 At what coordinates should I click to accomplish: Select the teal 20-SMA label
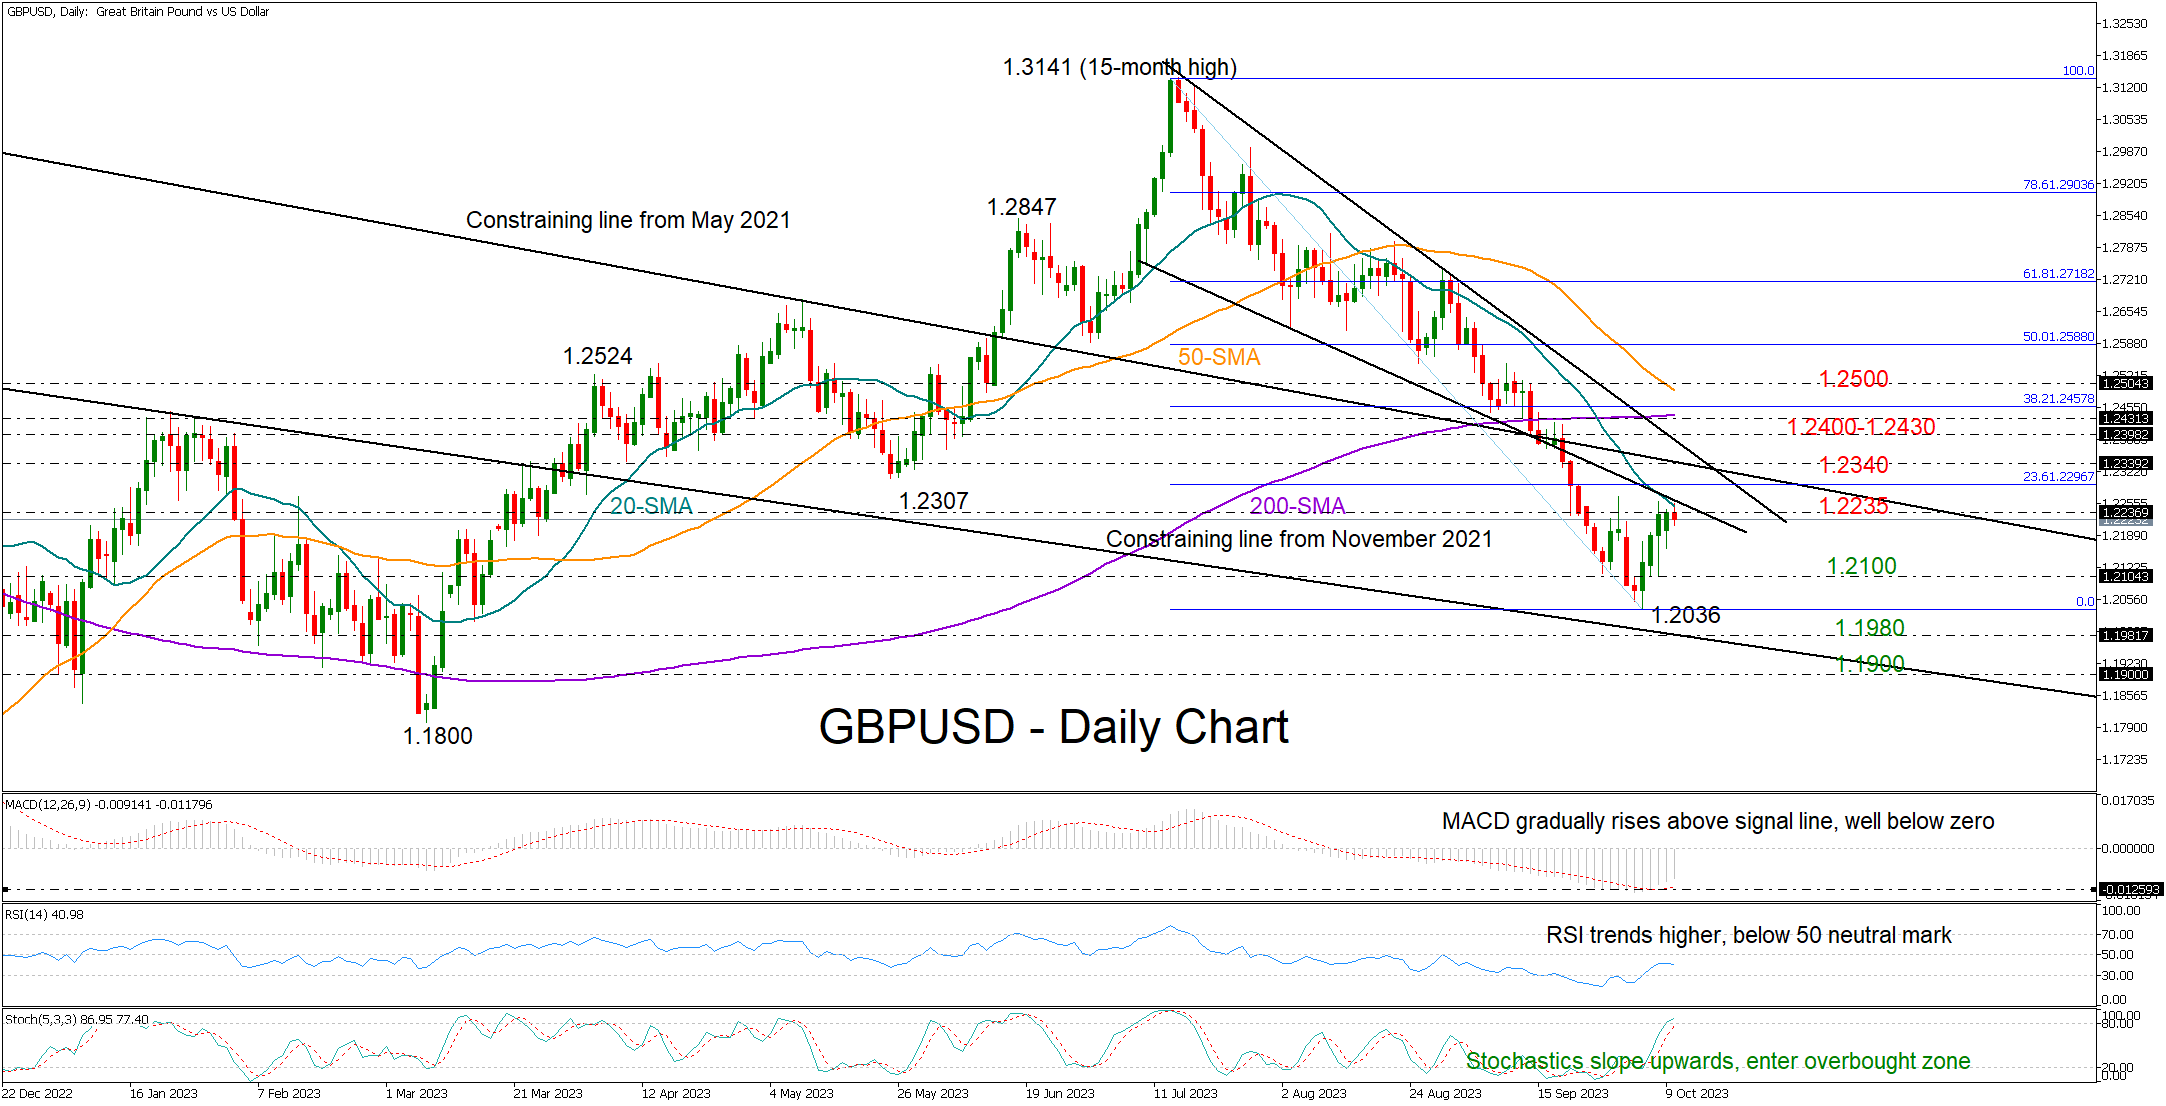[651, 506]
